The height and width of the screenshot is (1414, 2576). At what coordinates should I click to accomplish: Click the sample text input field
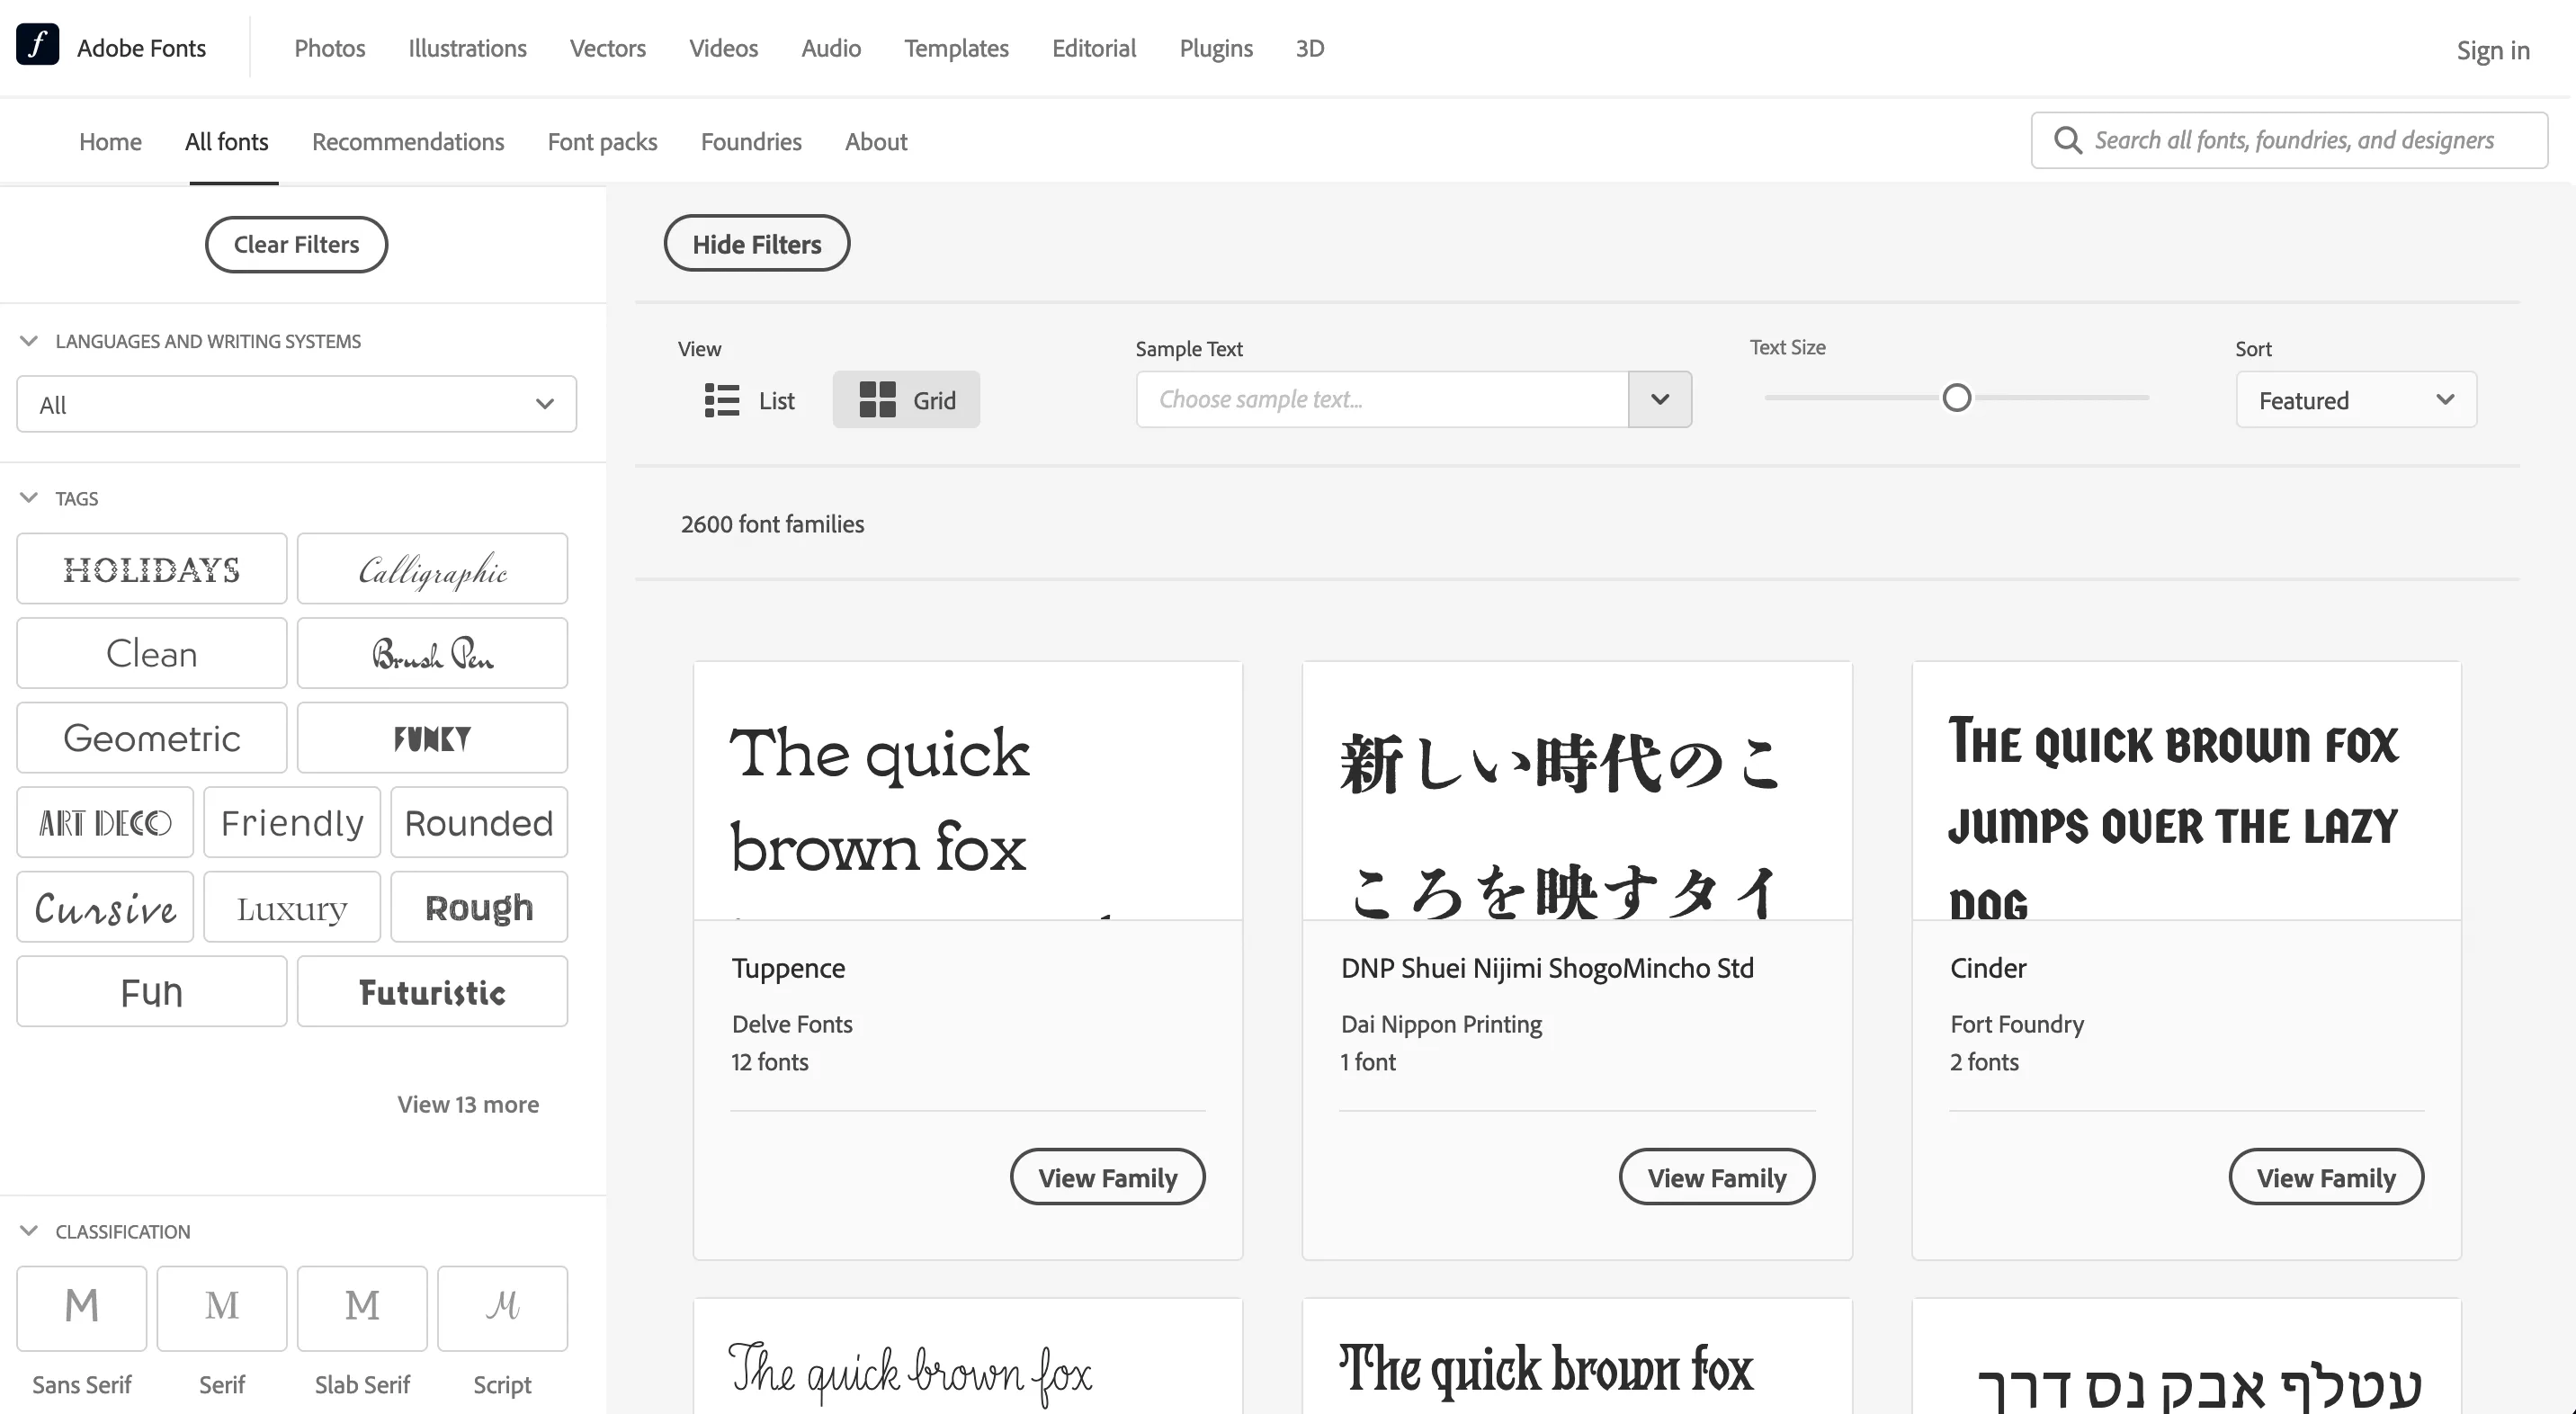[1381, 400]
